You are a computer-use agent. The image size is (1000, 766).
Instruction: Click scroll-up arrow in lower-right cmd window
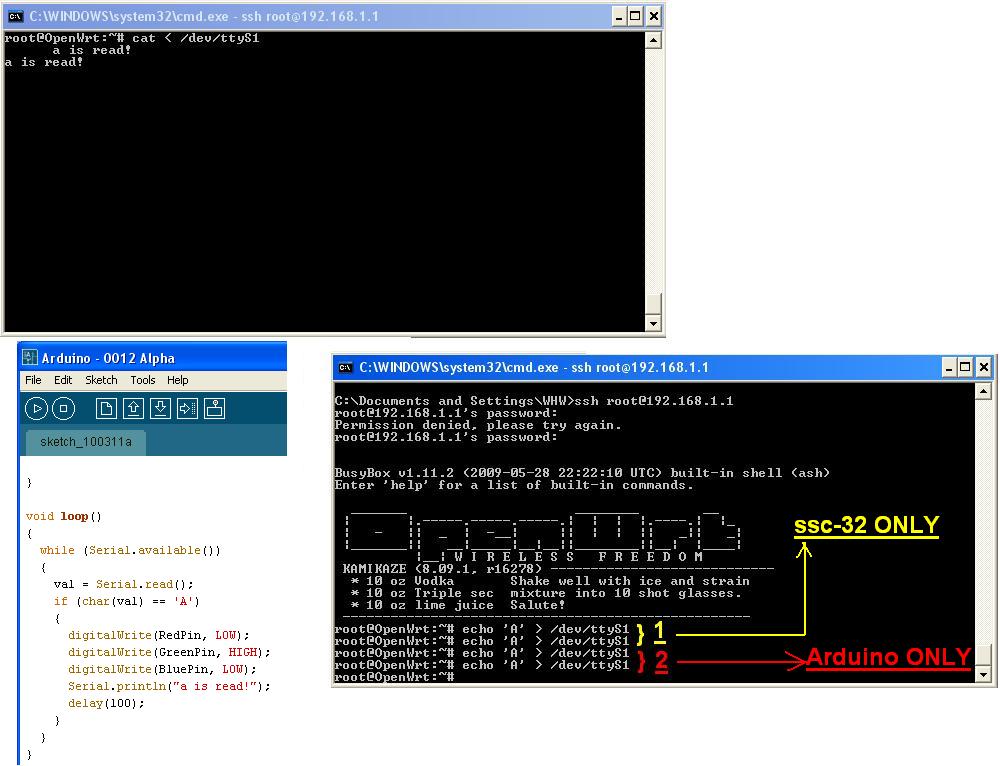pyautogui.click(x=983, y=391)
